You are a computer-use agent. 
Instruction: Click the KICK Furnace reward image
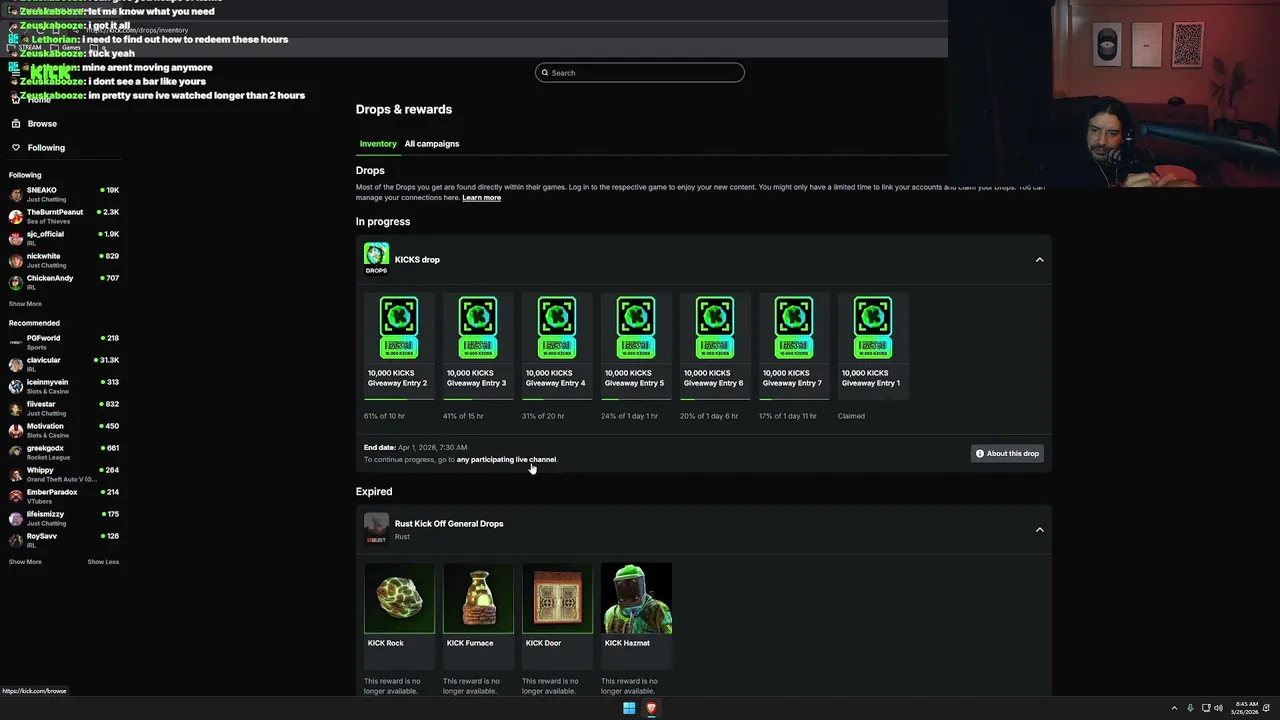(478, 598)
